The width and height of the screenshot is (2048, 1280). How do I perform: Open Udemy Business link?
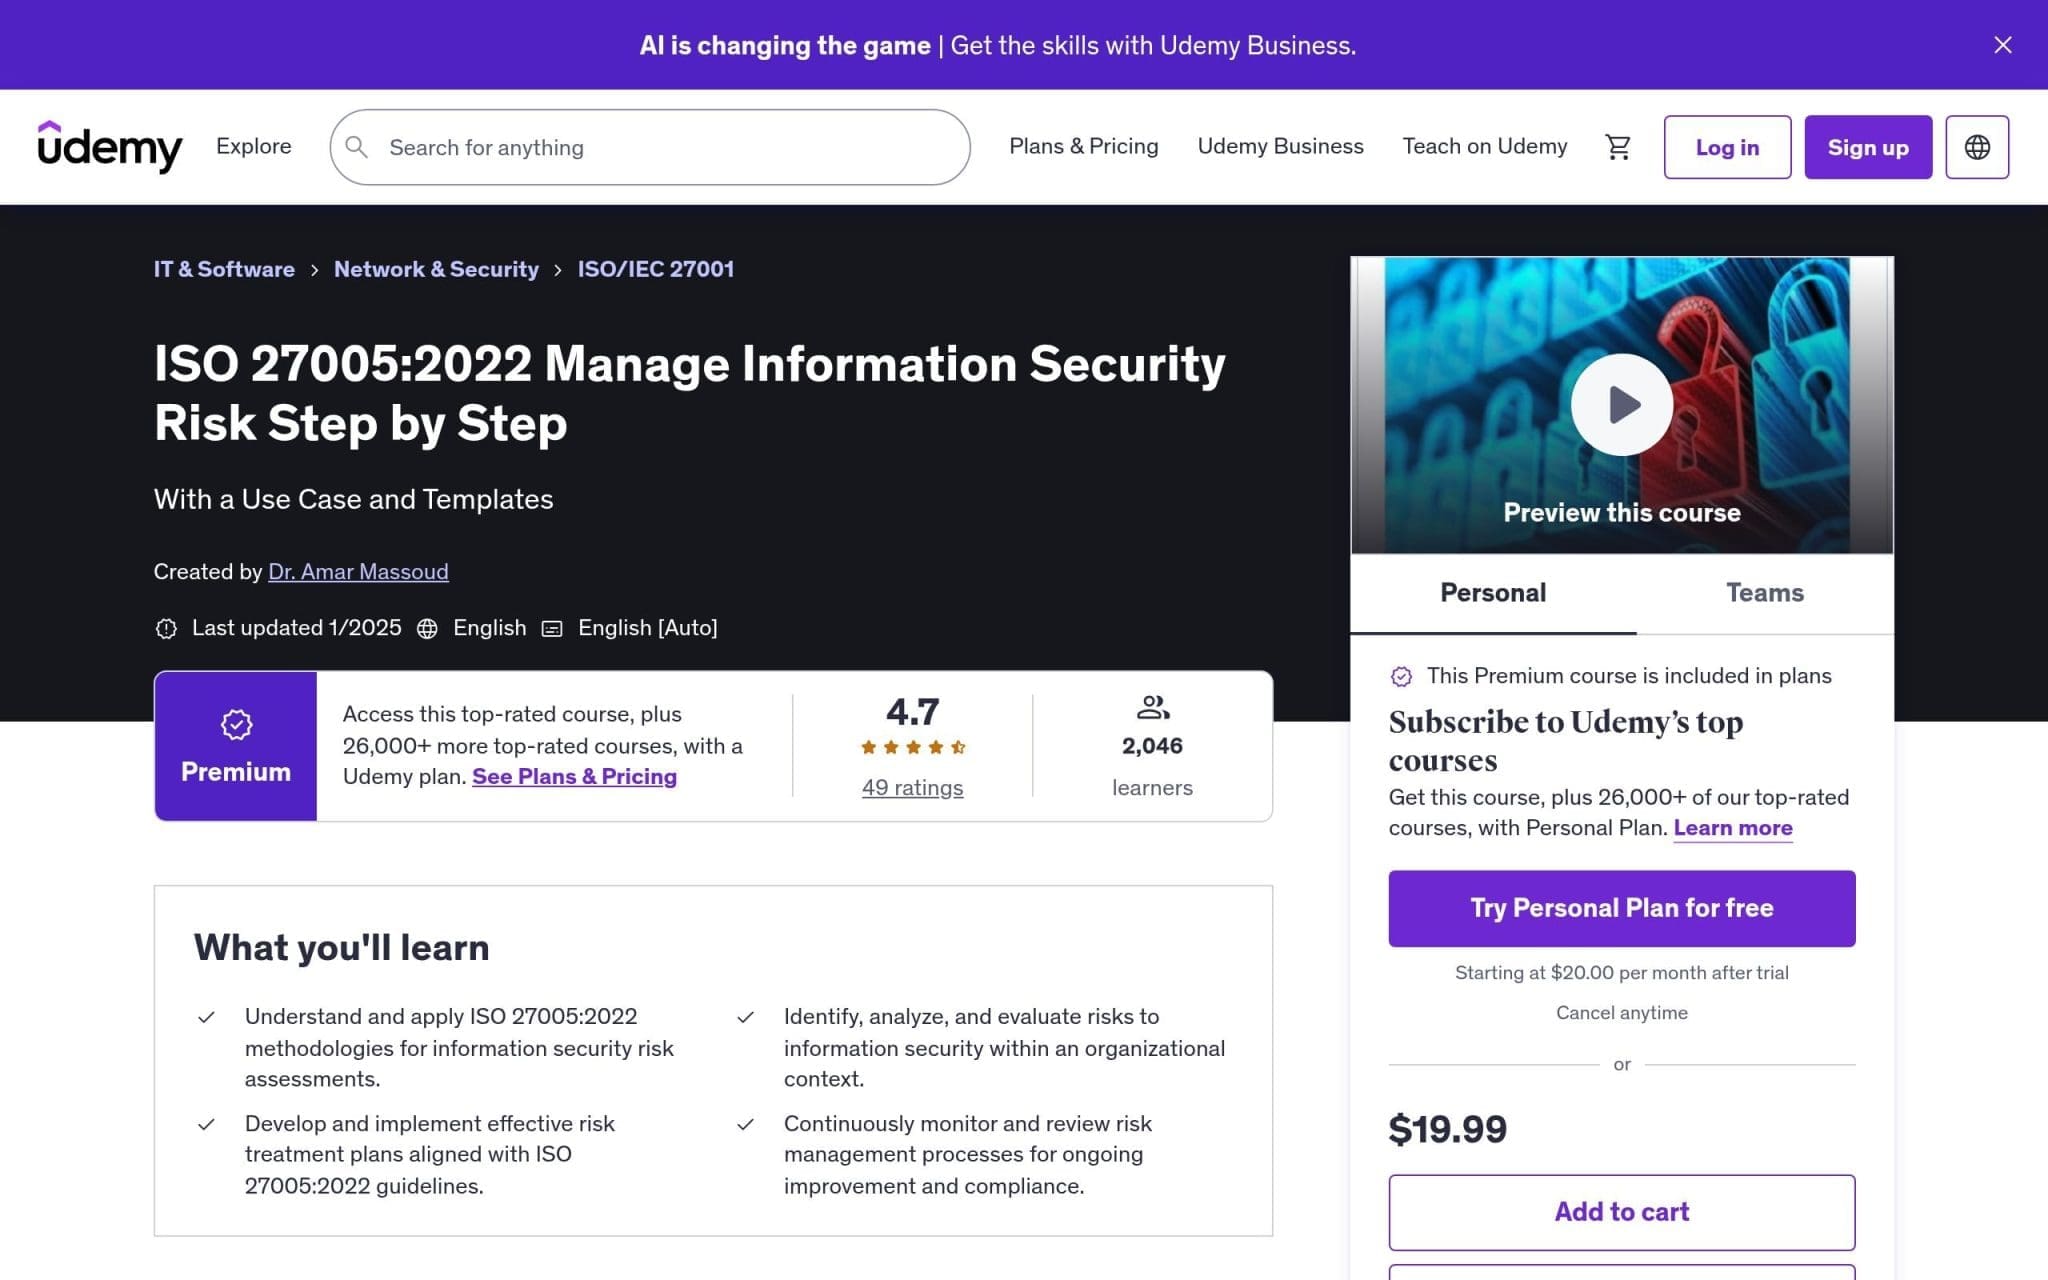point(1280,146)
